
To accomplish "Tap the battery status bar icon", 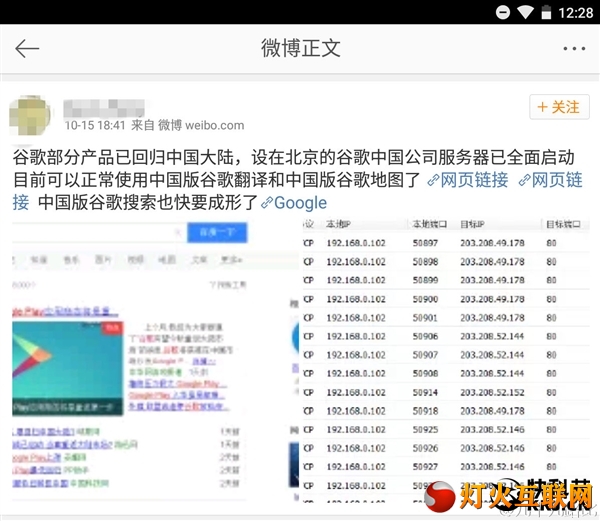I will click(x=546, y=12).
